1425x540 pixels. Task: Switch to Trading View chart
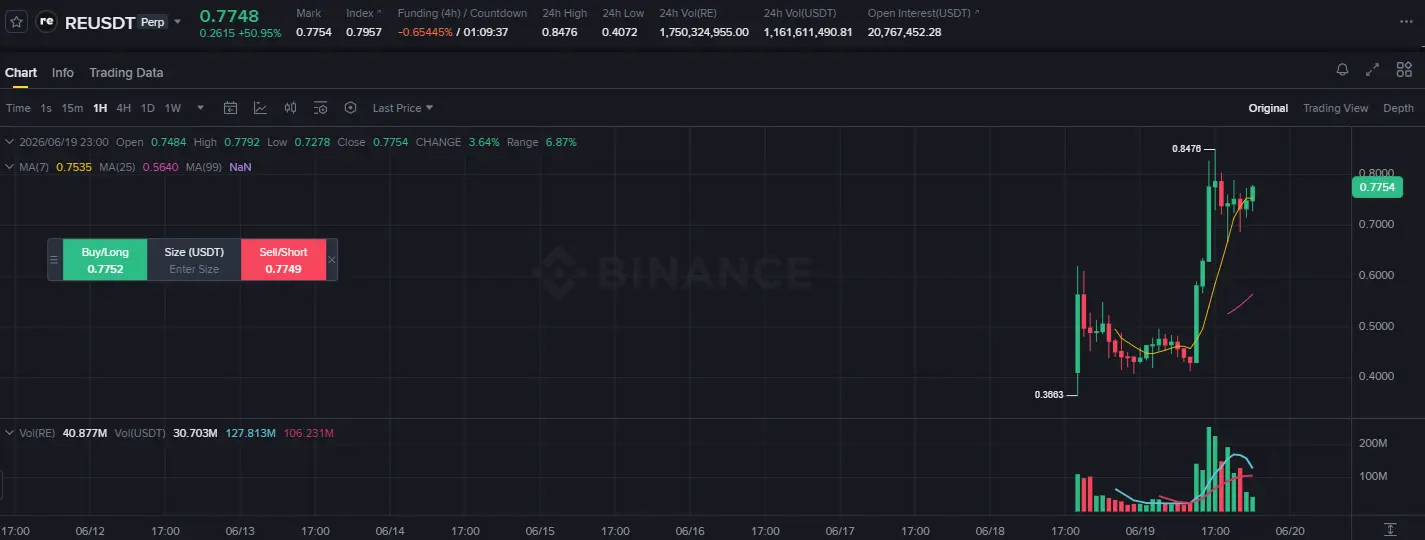(1335, 108)
